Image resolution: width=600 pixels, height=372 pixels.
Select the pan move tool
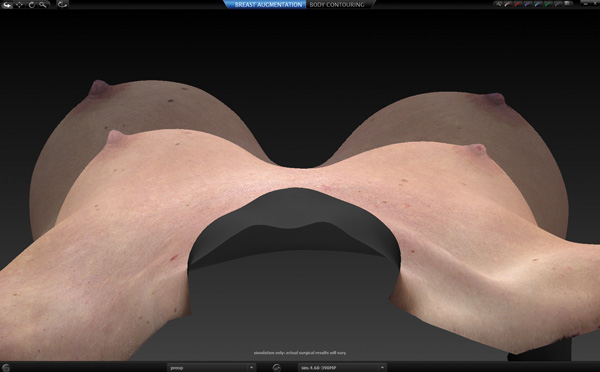[20, 5]
